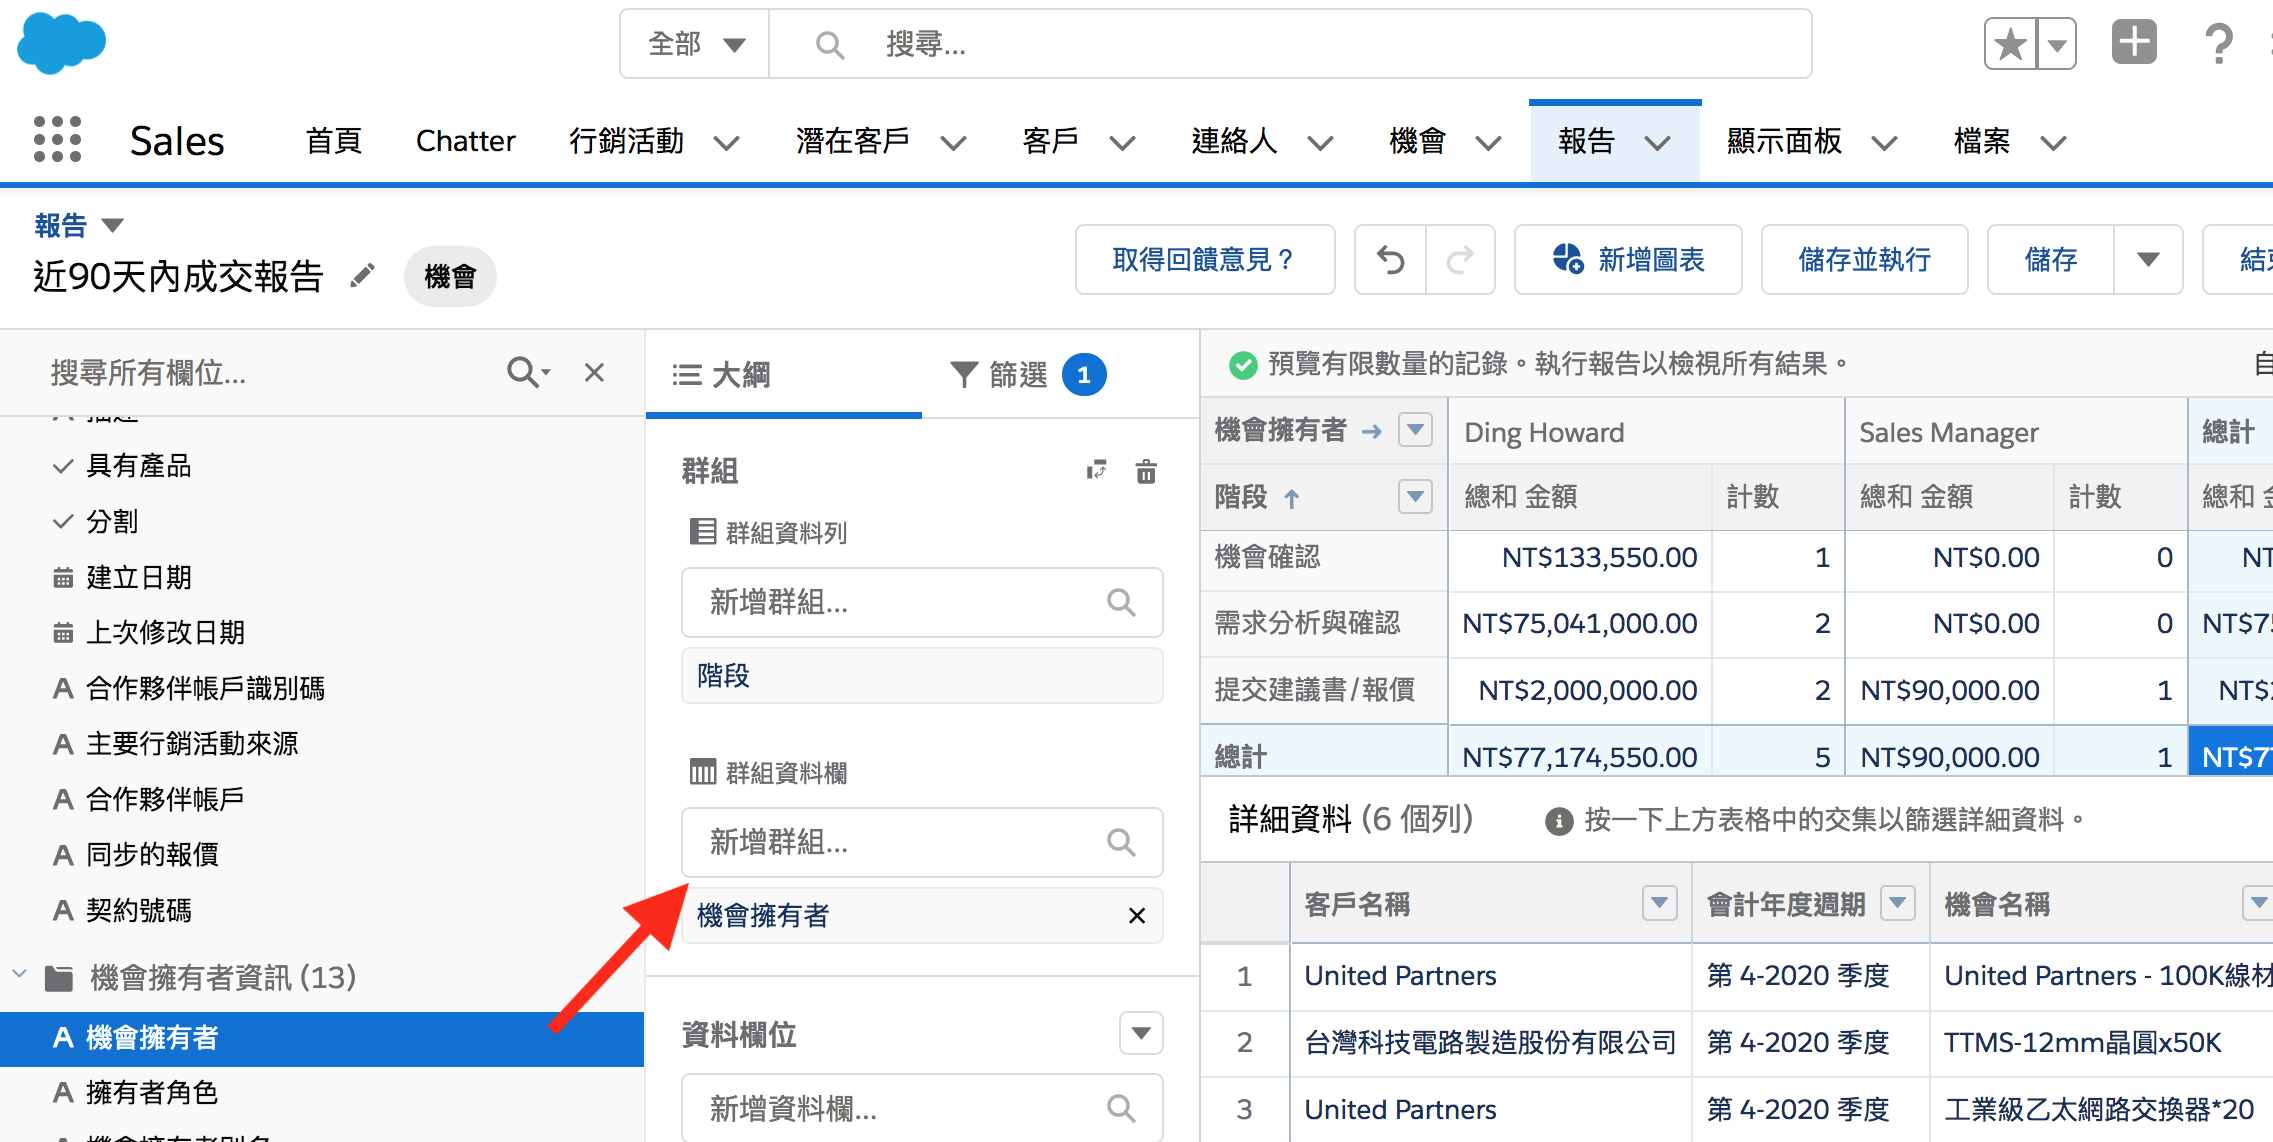Open the Chatter navigation tab
2273x1142 pixels.
pos(465,141)
